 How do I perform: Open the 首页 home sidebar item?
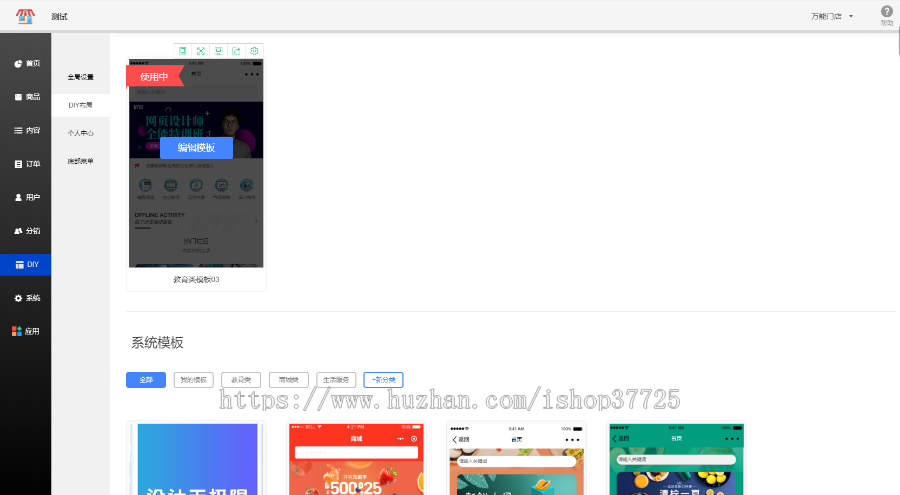(x=26, y=63)
